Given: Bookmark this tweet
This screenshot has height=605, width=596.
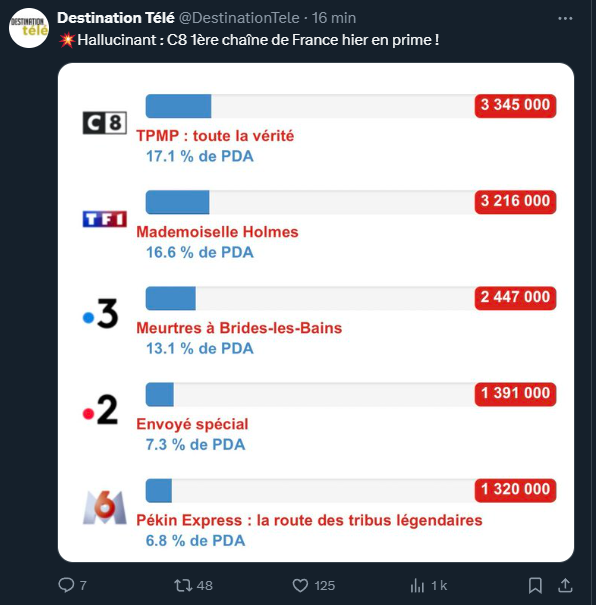Looking at the screenshot, I should tap(535, 585).
